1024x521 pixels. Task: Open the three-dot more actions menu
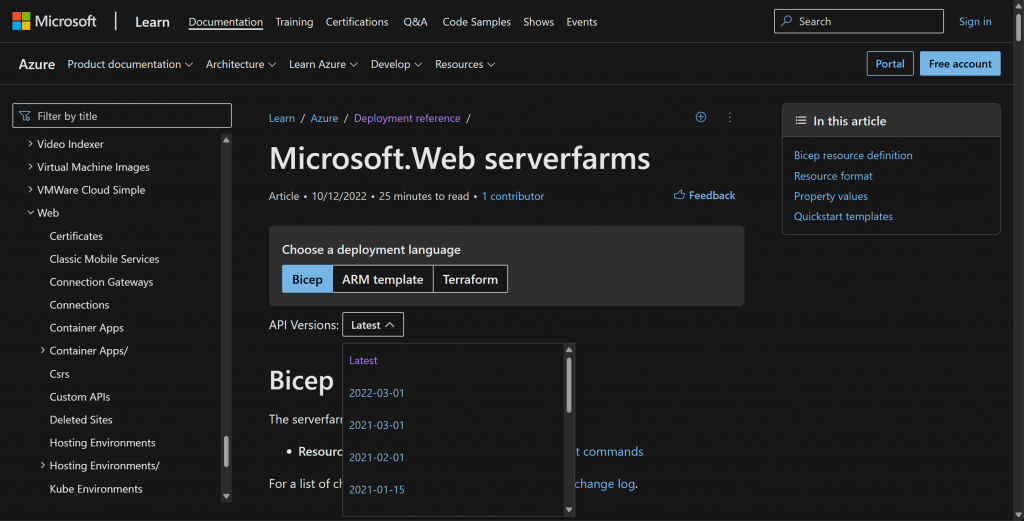click(729, 117)
